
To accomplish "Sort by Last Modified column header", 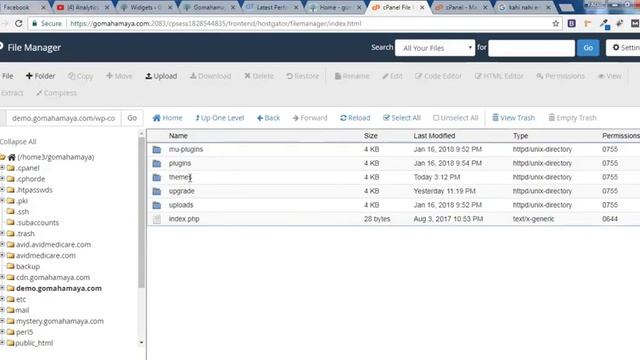I will 434,136.
